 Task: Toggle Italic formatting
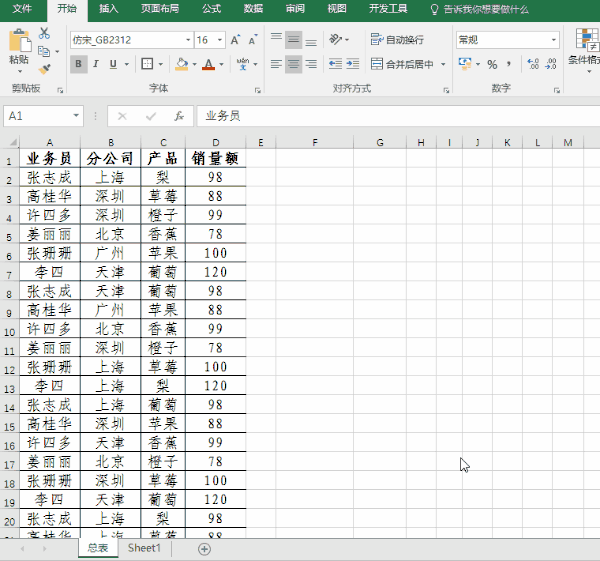pos(96,64)
